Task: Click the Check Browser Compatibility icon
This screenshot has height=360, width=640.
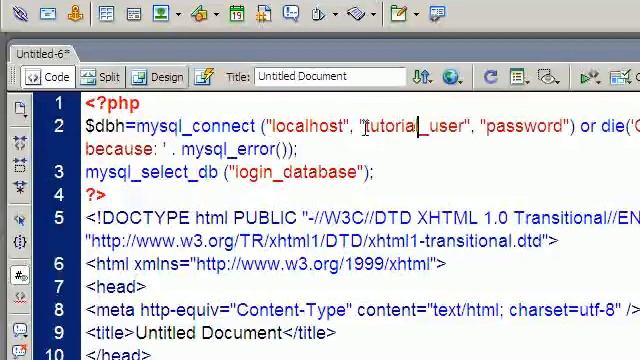Action: (x=621, y=77)
